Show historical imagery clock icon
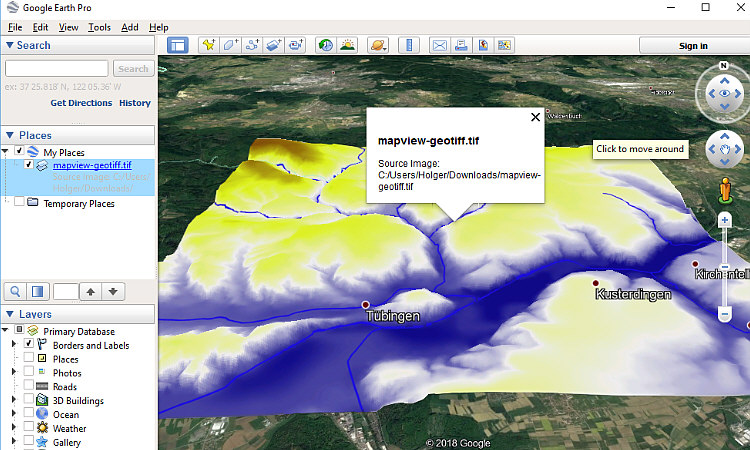This screenshot has height=450, width=750. pyautogui.click(x=326, y=45)
